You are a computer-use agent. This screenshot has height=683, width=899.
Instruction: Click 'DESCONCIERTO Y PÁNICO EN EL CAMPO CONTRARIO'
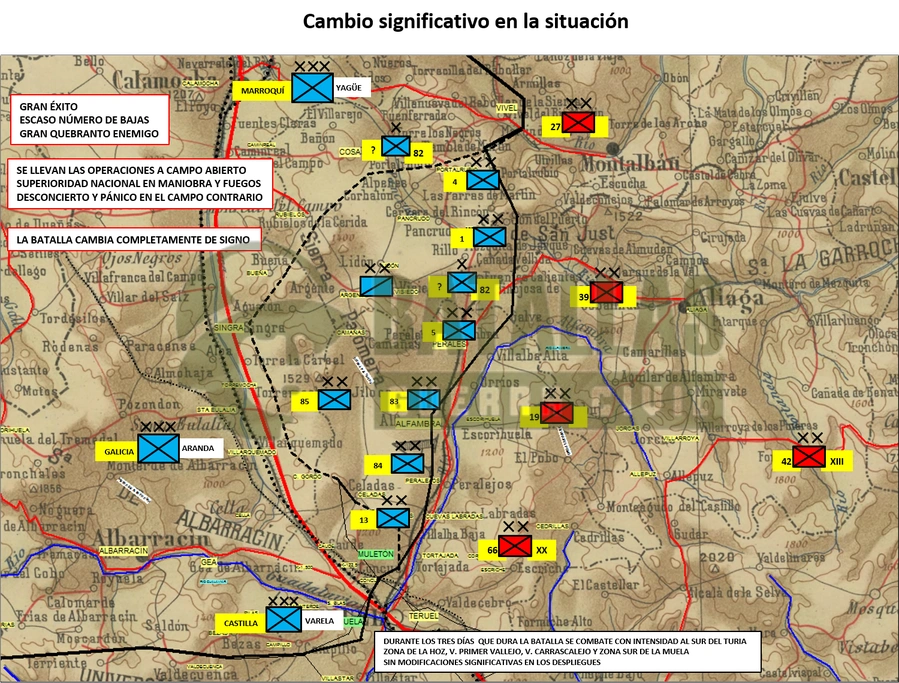139,197
